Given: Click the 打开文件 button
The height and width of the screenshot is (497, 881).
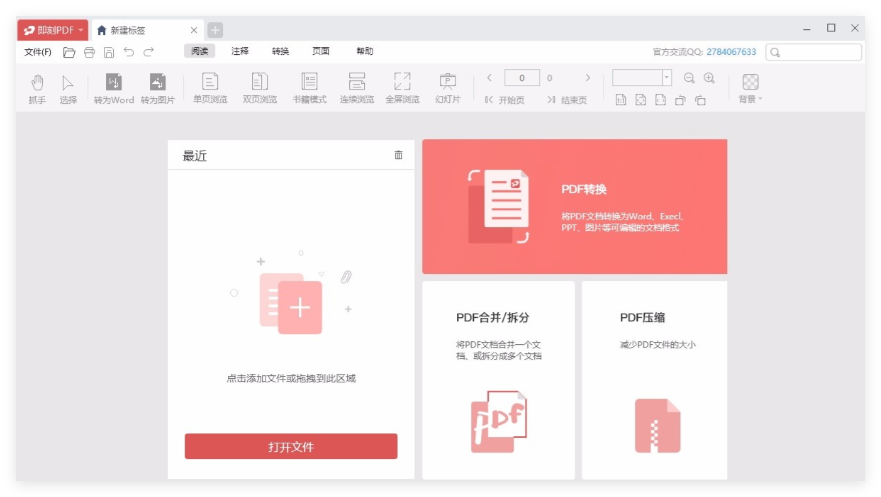Looking at the screenshot, I should pyautogui.click(x=291, y=446).
